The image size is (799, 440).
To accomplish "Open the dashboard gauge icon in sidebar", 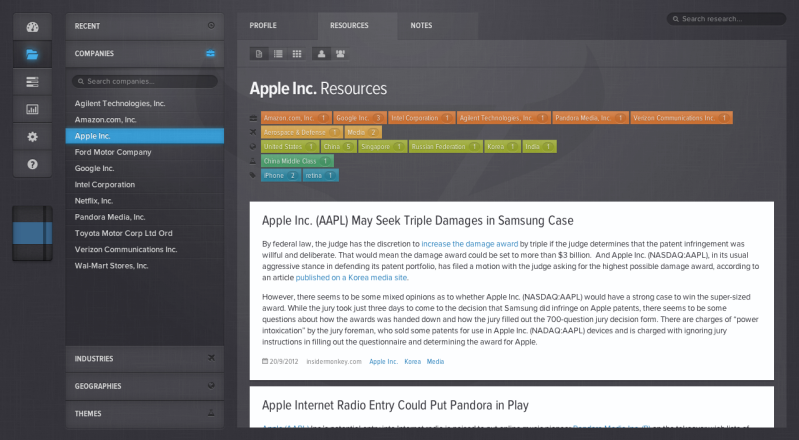I will coord(32,27).
